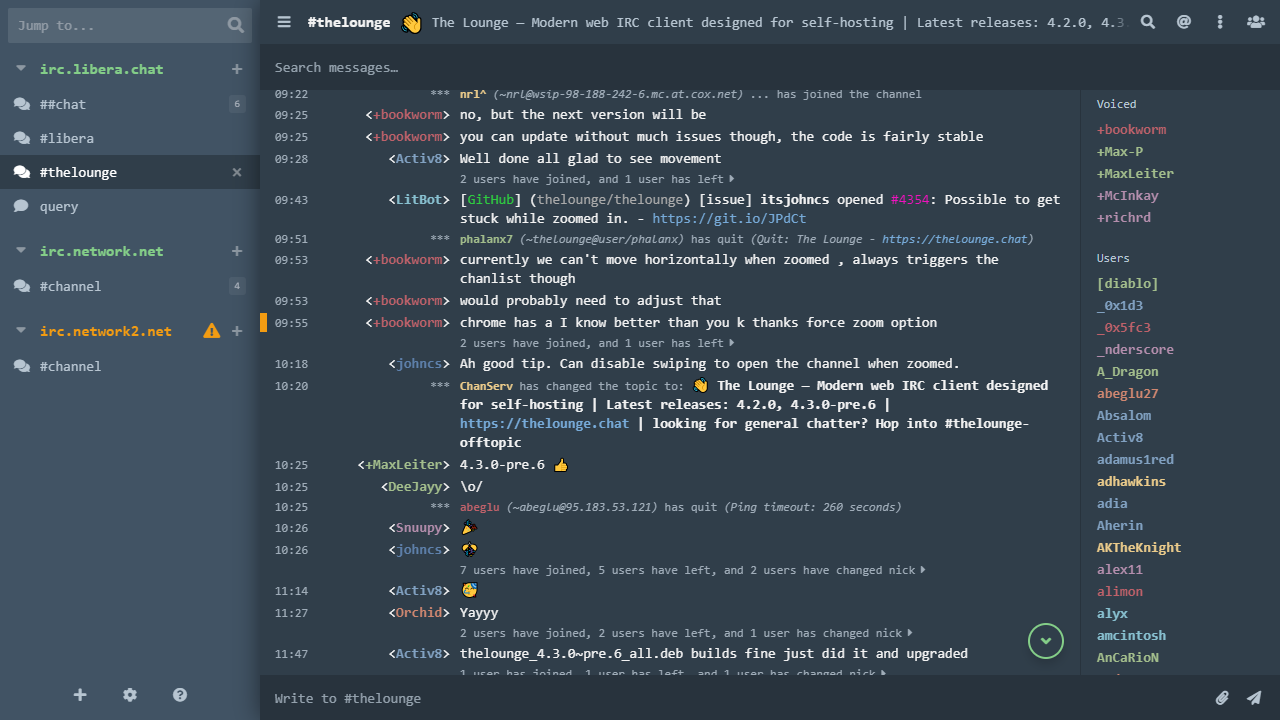
Task: Select user adhawkins
Action: 1131,482
